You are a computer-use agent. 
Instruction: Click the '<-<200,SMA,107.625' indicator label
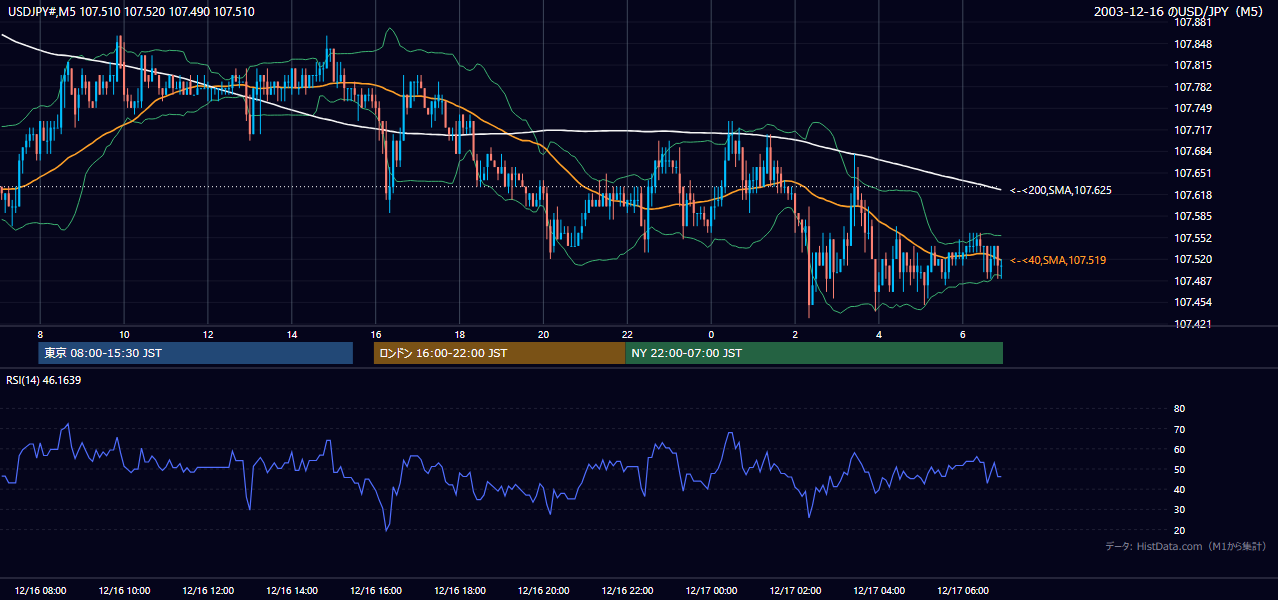point(1060,190)
